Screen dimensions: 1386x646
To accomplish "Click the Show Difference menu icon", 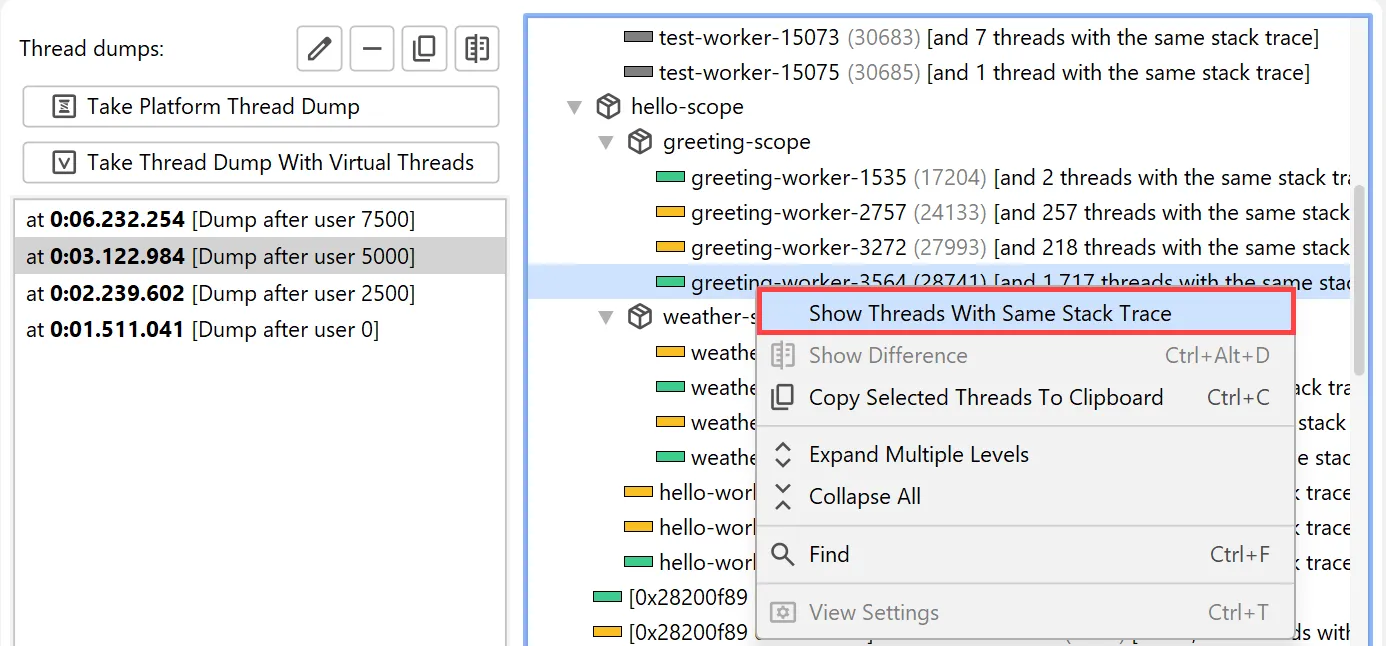I will pyautogui.click(x=783, y=356).
